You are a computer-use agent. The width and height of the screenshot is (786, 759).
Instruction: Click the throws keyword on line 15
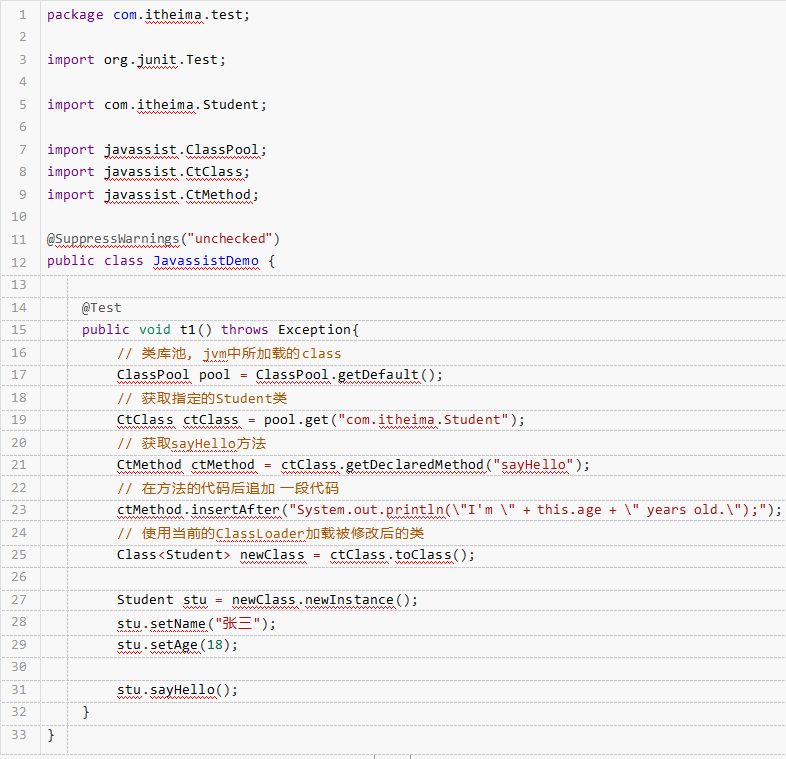pyautogui.click(x=245, y=330)
